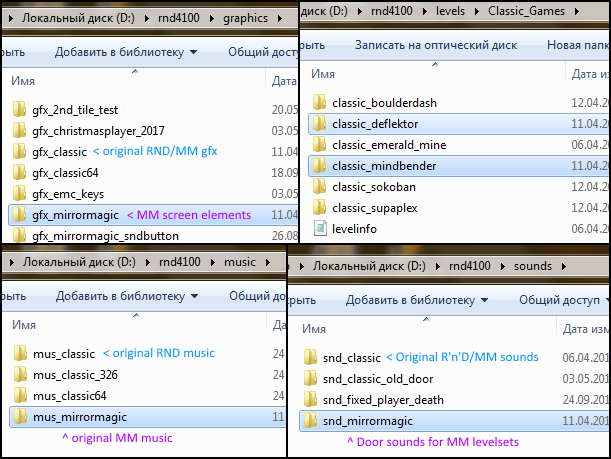
Task: Select the mus_mirrormagic folder icon
Action: [x=19, y=416]
